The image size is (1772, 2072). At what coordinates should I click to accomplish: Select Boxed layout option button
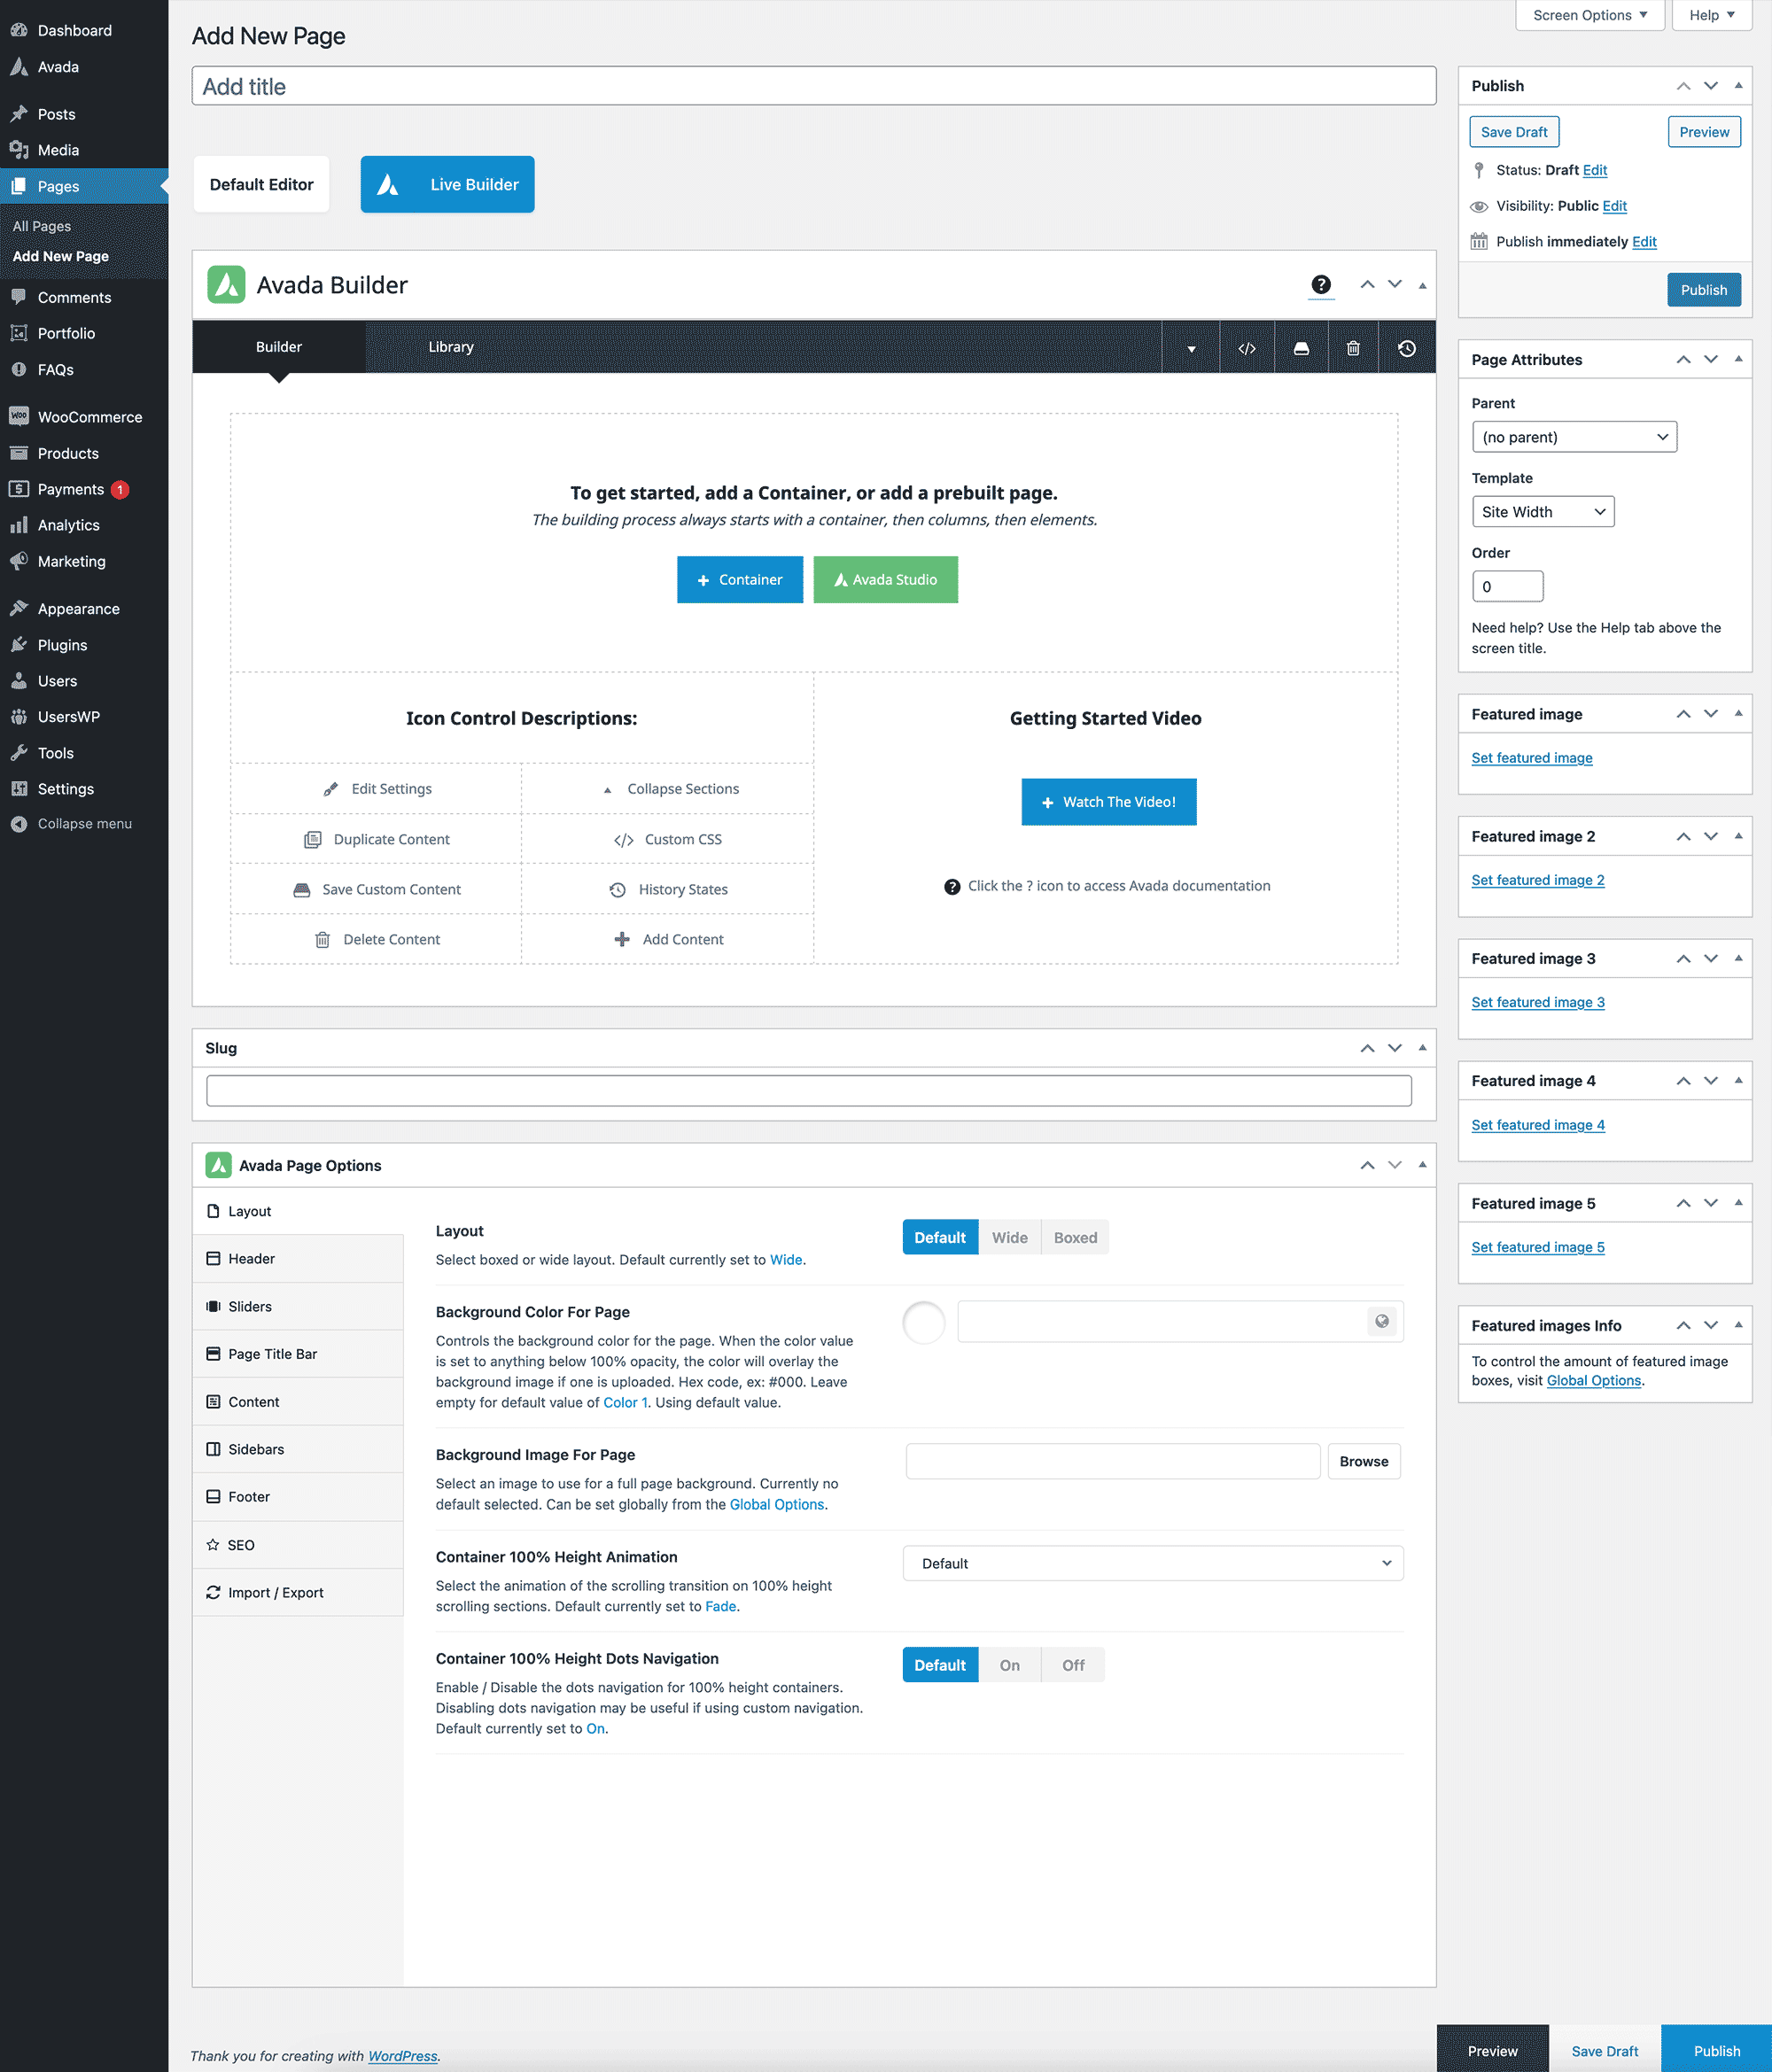pos(1072,1238)
